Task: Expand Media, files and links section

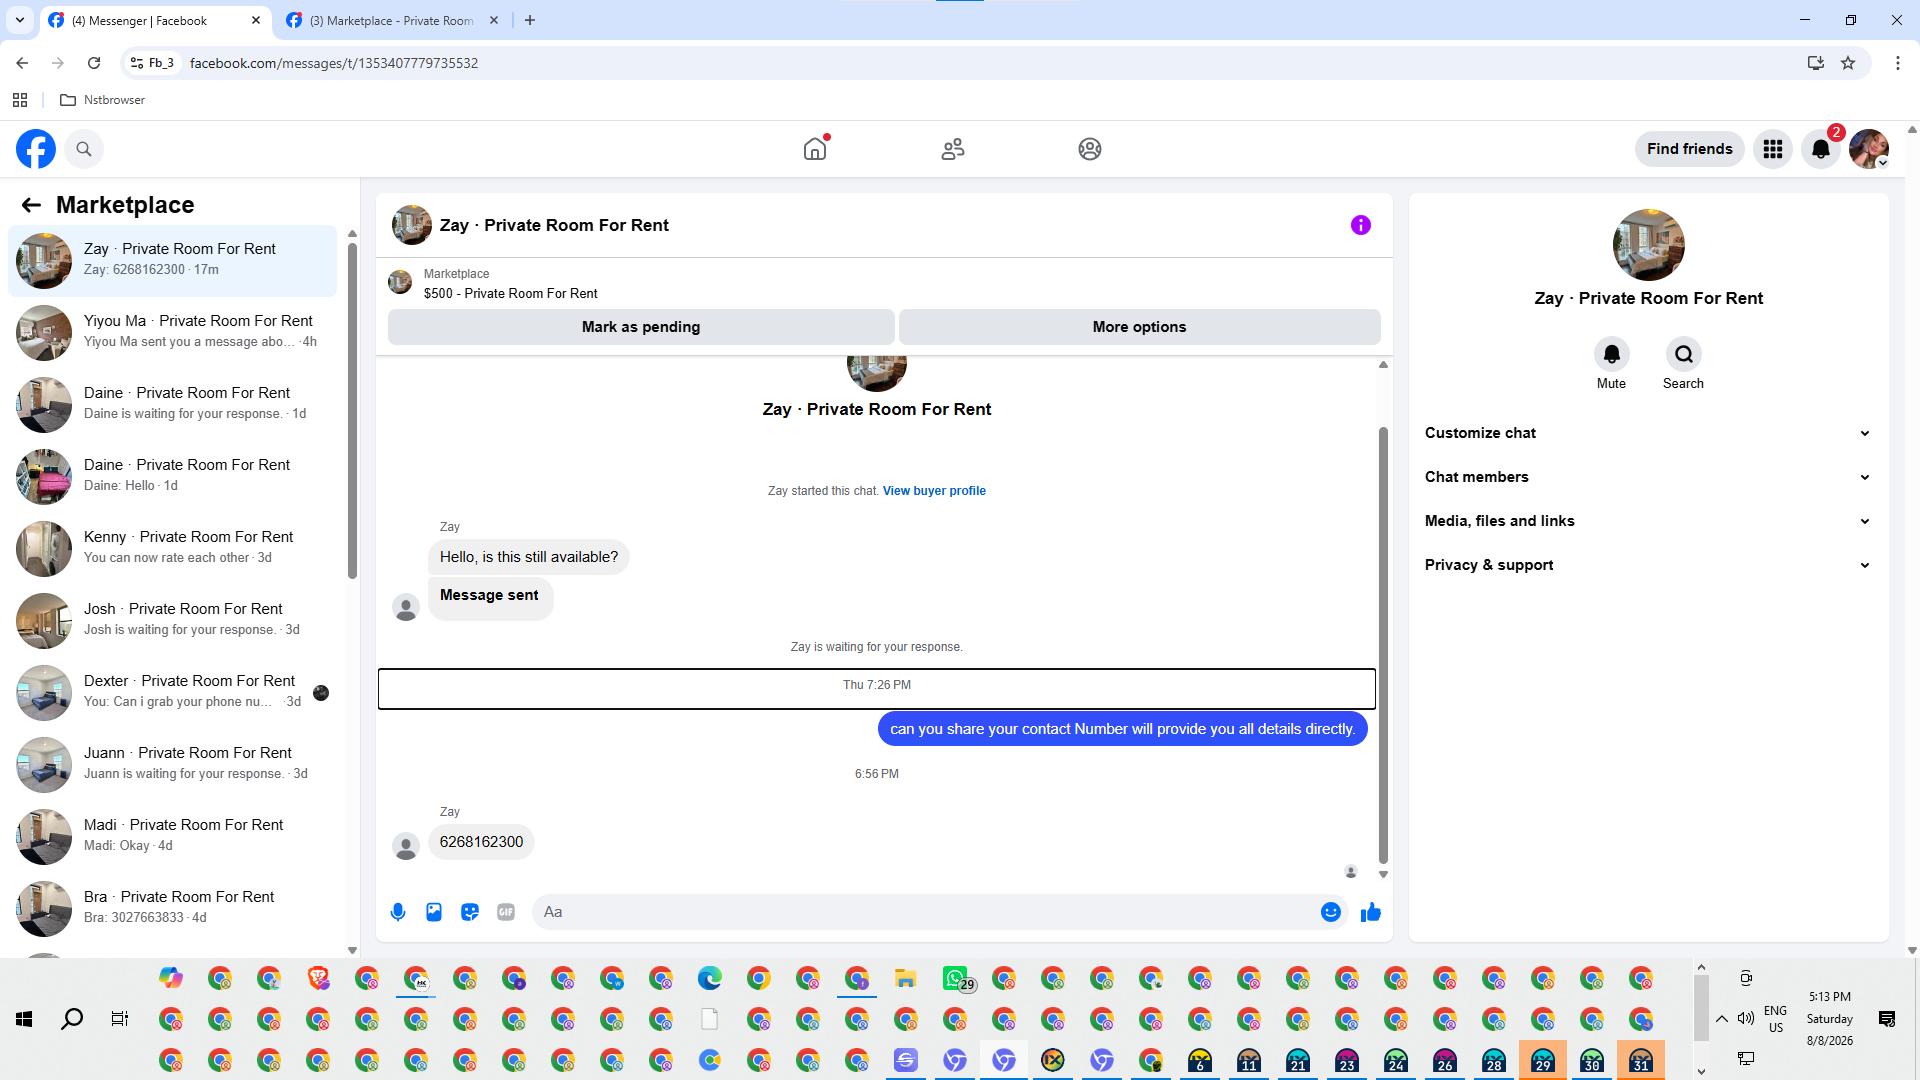Action: point(1648,521)
